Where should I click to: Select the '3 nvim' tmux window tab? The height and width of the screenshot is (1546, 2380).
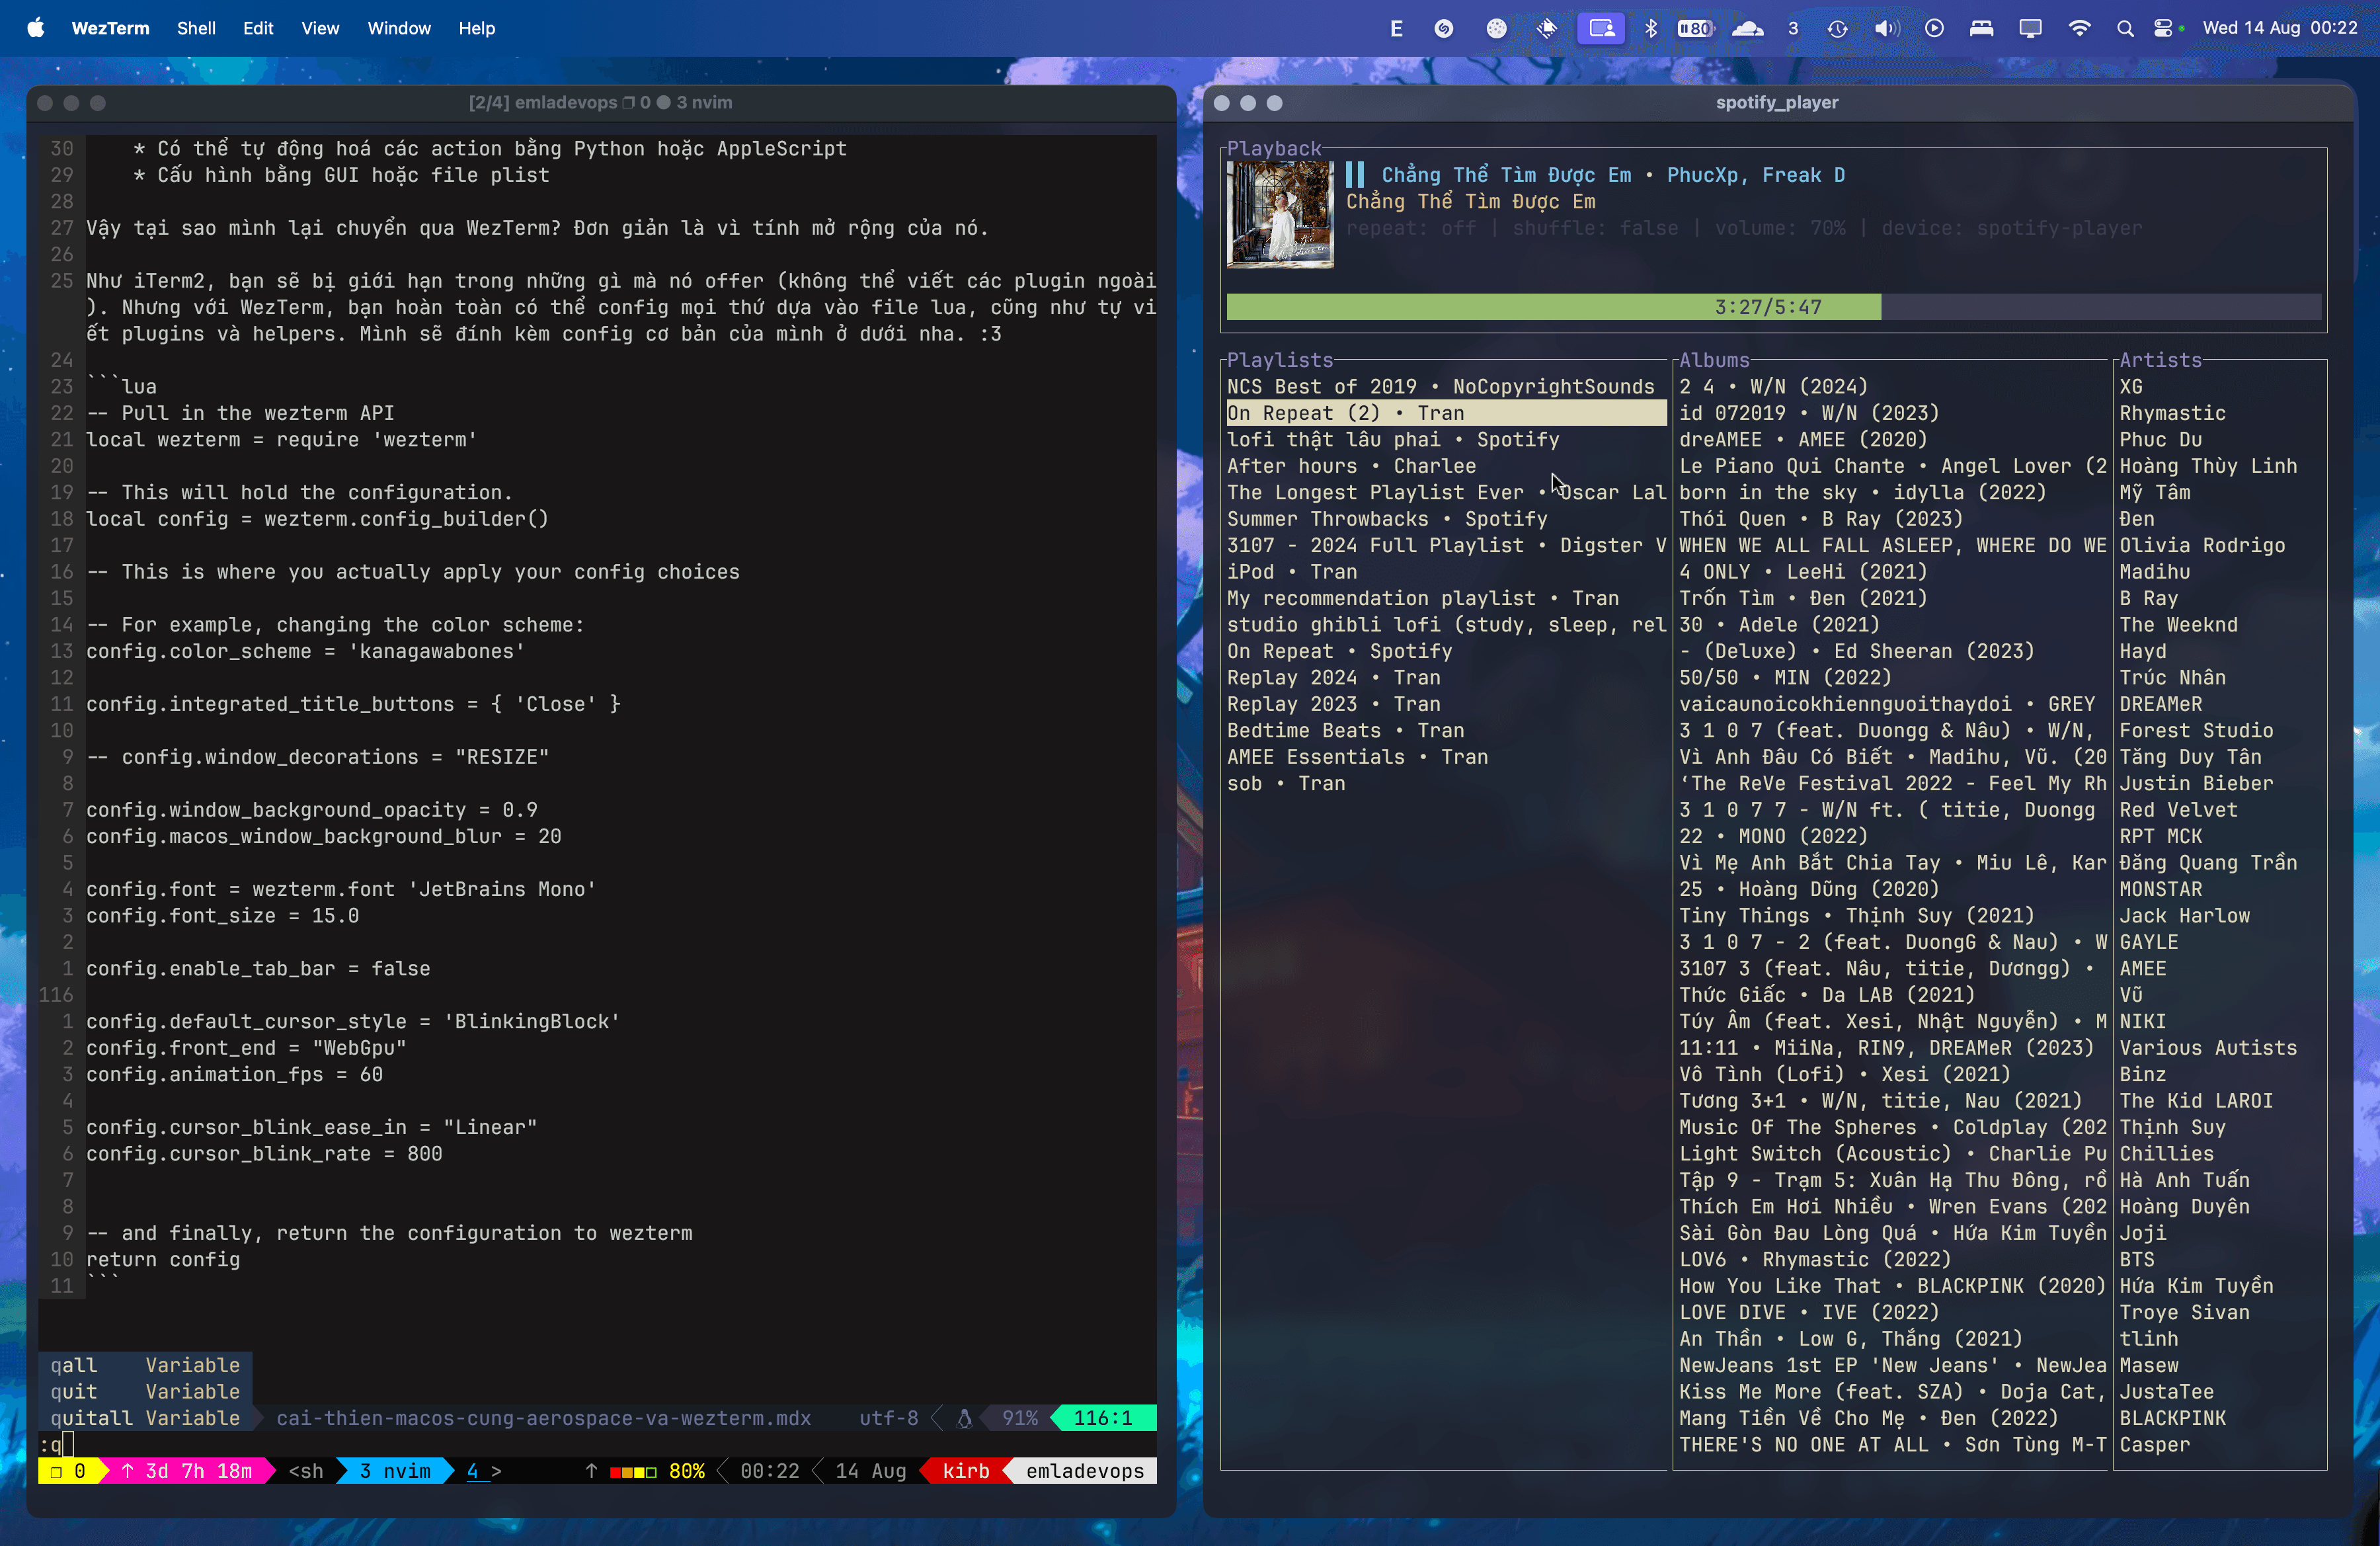click(x=395, y=1471)
